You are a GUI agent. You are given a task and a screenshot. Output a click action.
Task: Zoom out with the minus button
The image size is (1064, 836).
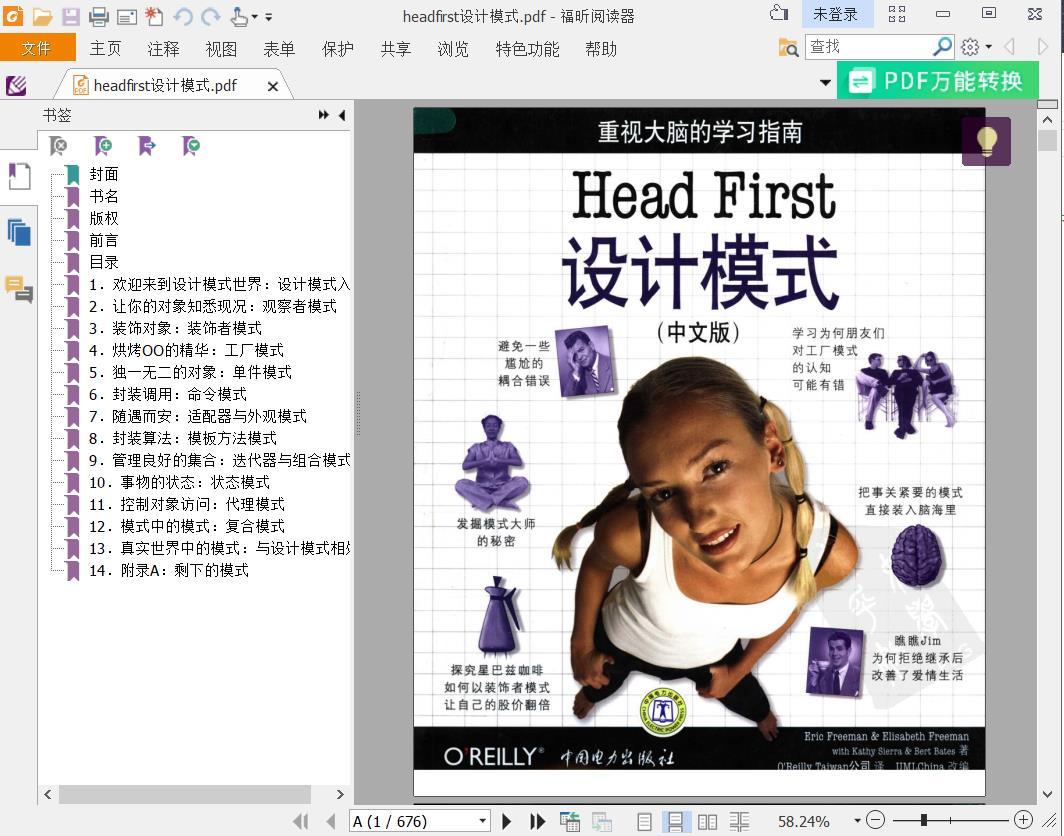point(876,820)
